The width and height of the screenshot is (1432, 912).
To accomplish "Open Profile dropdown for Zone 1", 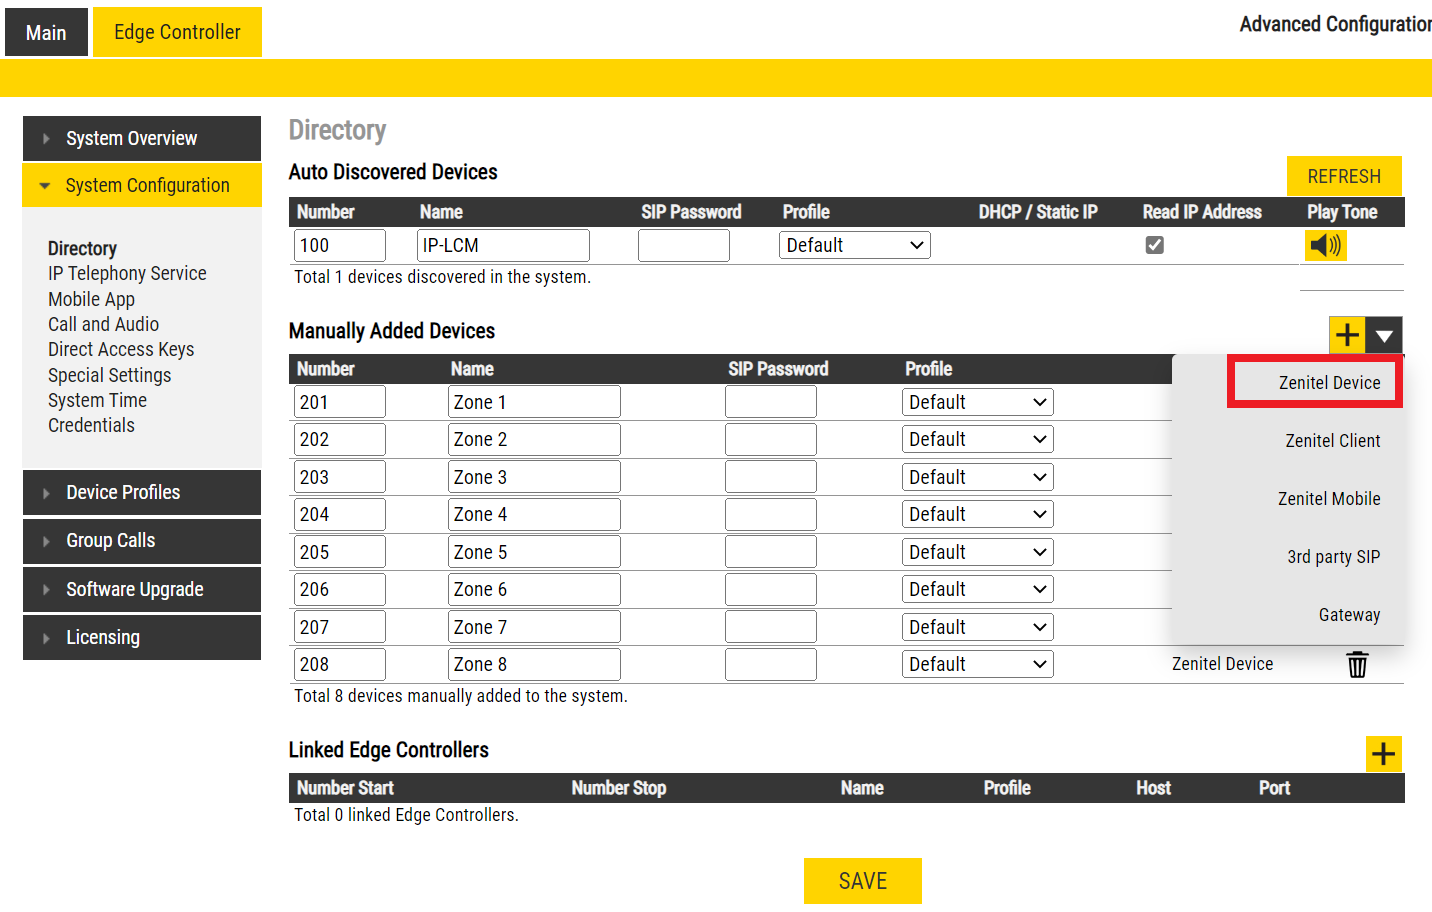I will click(977, 402).
